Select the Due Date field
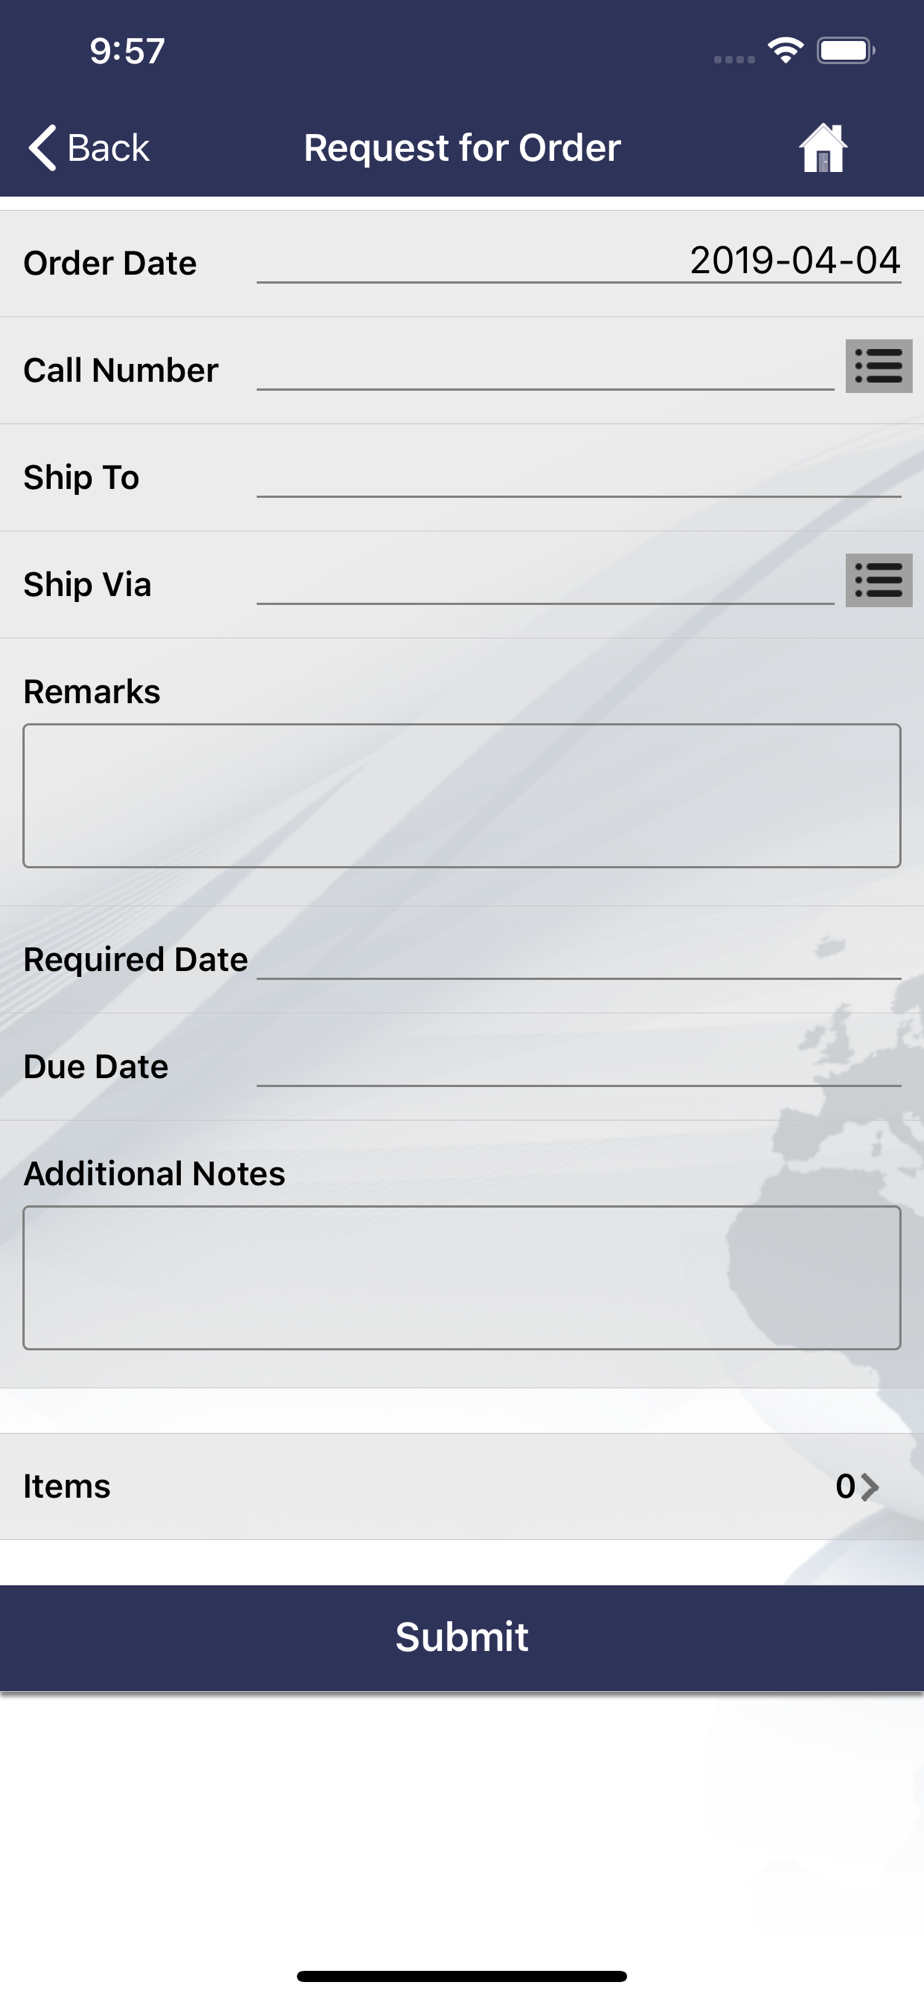The width and height of the screenshot is (924, 2000). [579, 1064]
